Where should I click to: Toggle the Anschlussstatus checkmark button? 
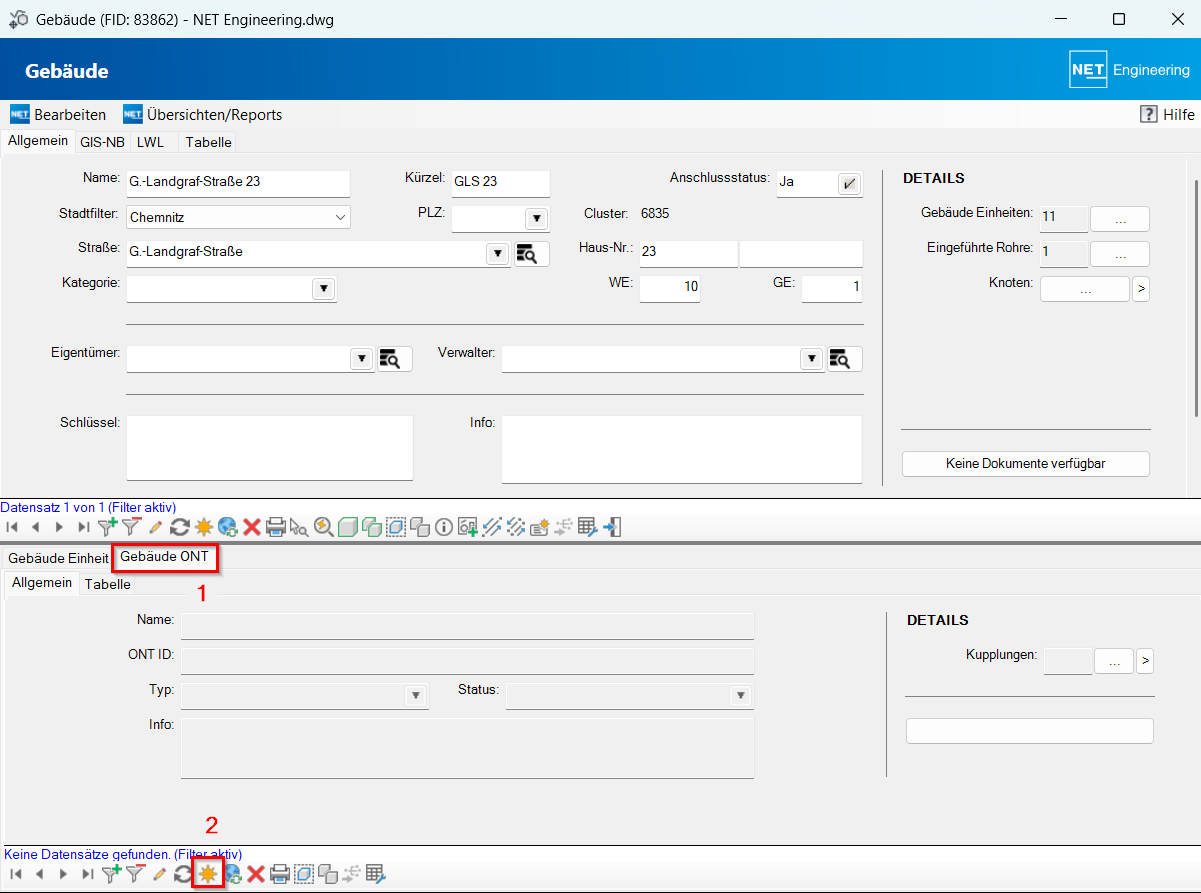tap(849, 184)
